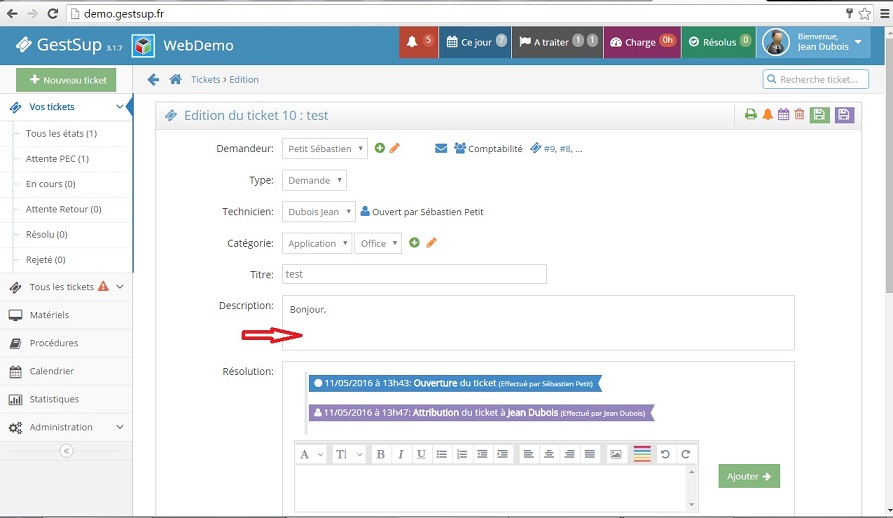Select Attente Retour (0) filter
The height and width of the screenshot is (518, 893).
(x=64, y=209)
